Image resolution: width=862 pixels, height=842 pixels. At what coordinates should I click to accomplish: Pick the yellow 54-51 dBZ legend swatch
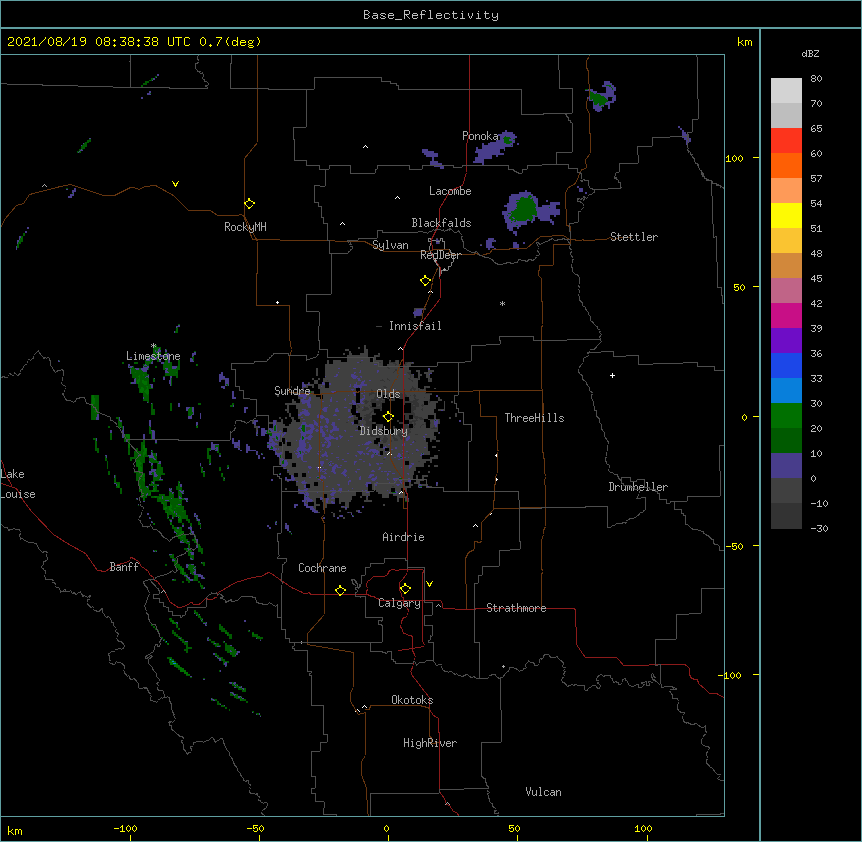pos(786,215)
